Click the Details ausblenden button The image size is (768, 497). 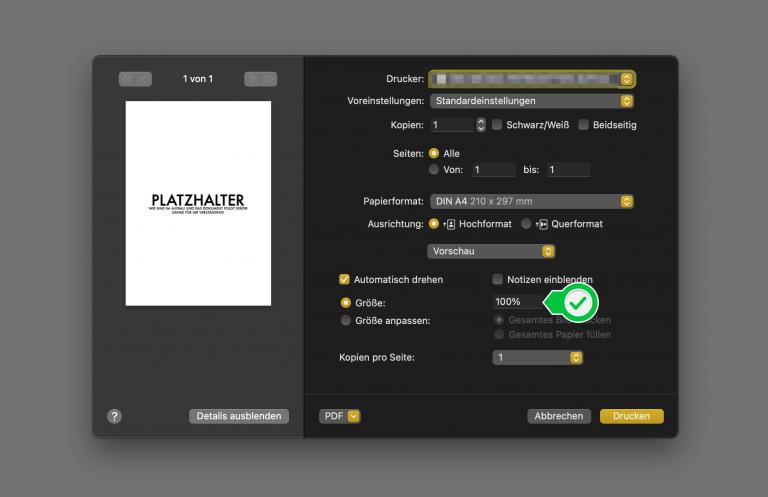(239, 416)
